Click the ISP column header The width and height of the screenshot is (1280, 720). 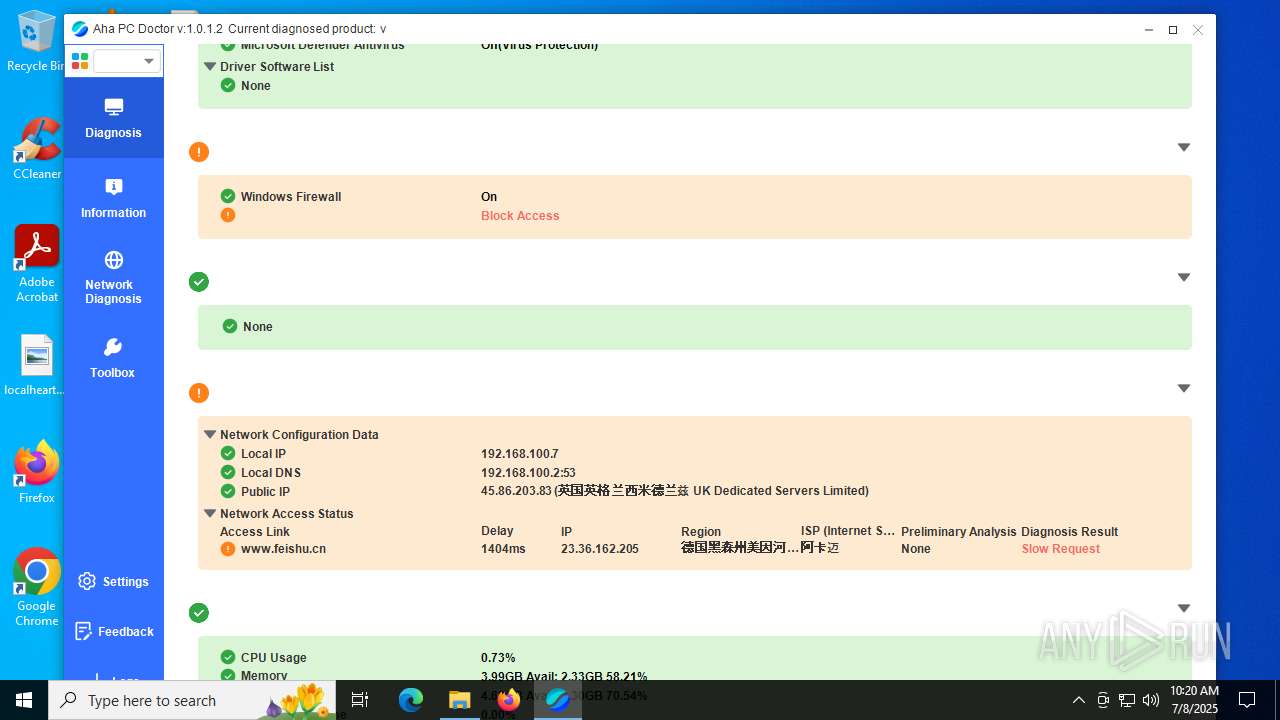tap(848, 531)
